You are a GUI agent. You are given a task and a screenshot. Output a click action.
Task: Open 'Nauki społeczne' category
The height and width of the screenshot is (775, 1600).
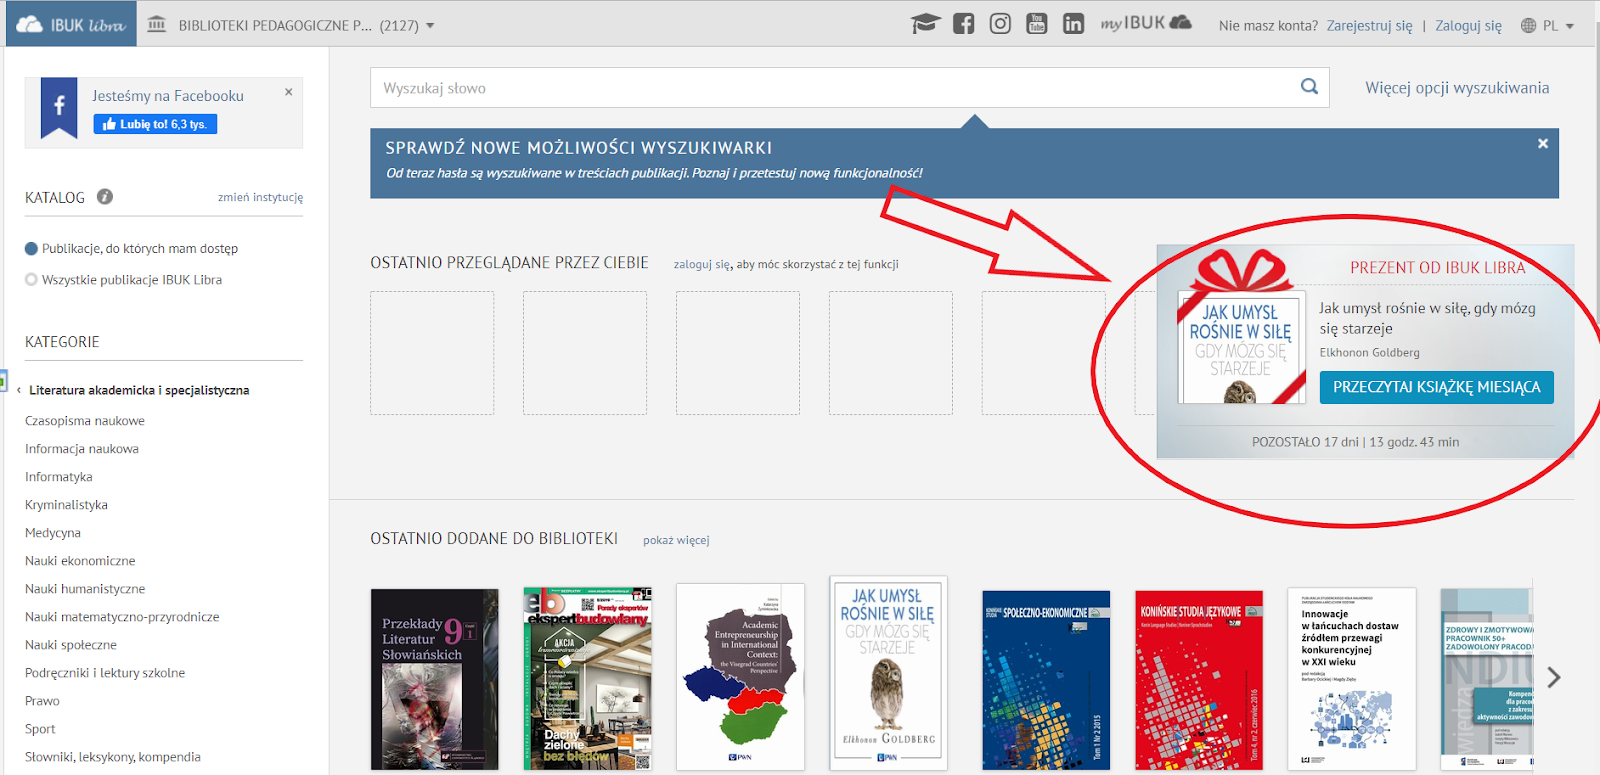point(71,645)
